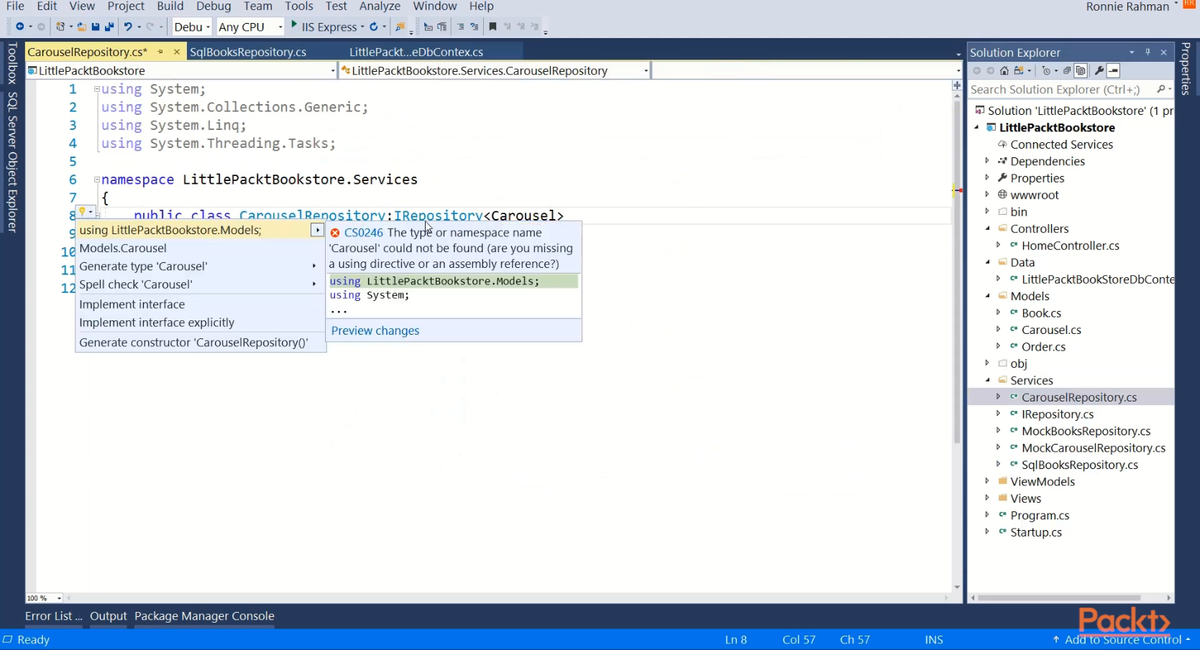Image resolution: width=1200 pixels, height=650 pixels.
Task: Expand the ViewModels folder
Action: coord(987,481)
